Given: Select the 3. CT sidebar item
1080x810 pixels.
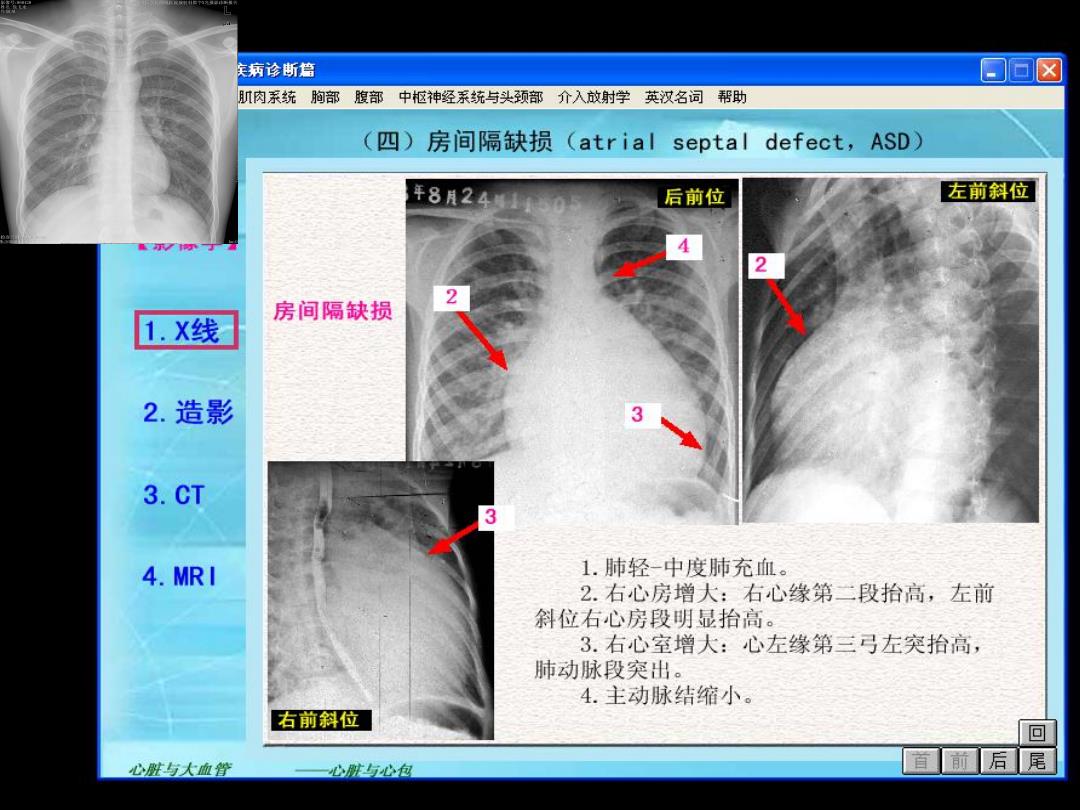Looking at the screenshot, I should click(174, 495).
